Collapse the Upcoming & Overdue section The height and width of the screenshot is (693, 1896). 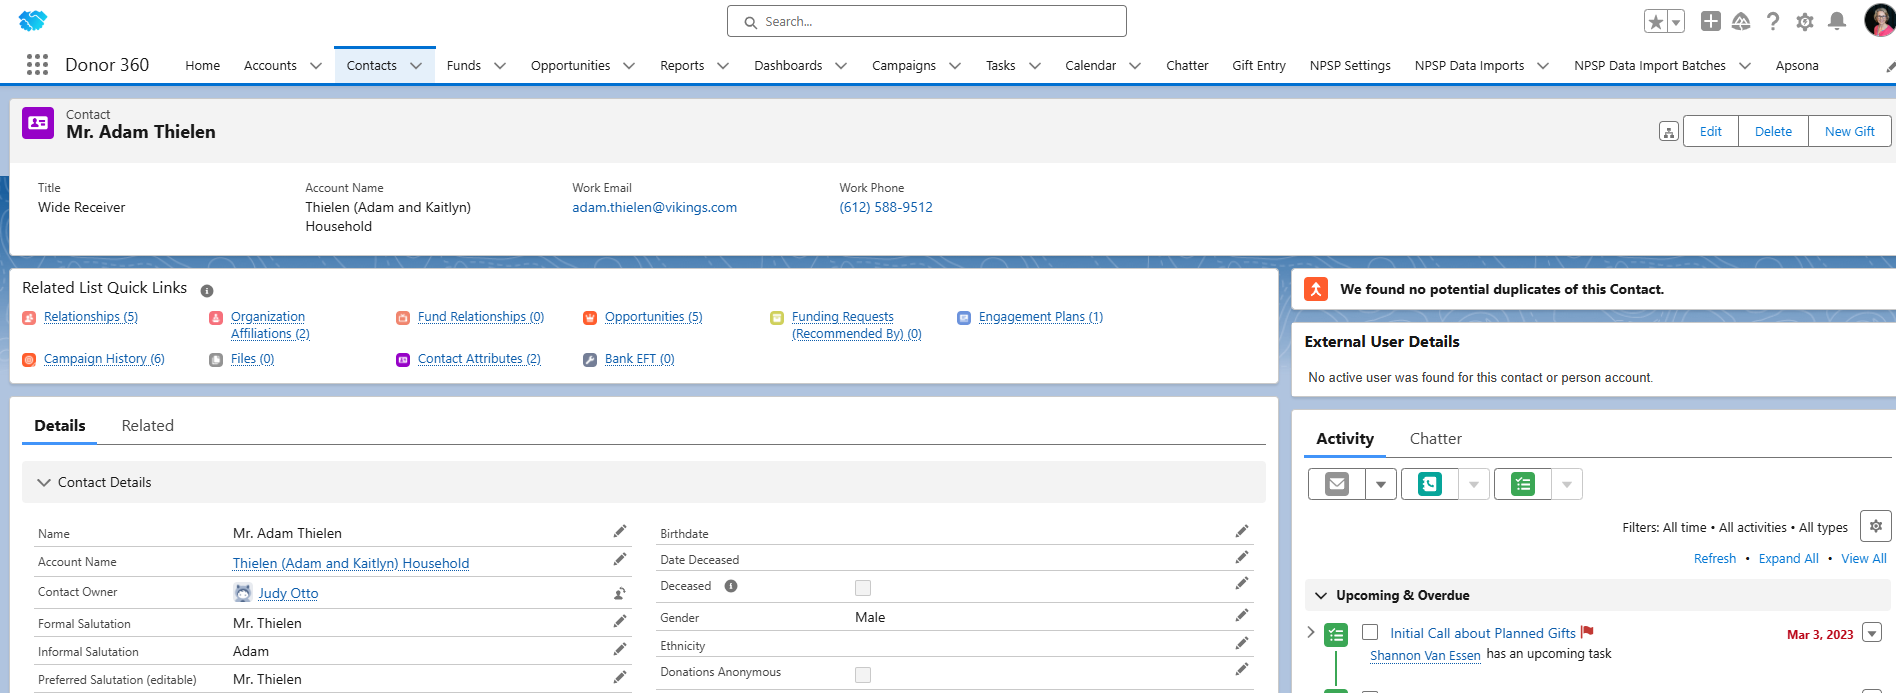(x=1321, y=595)
